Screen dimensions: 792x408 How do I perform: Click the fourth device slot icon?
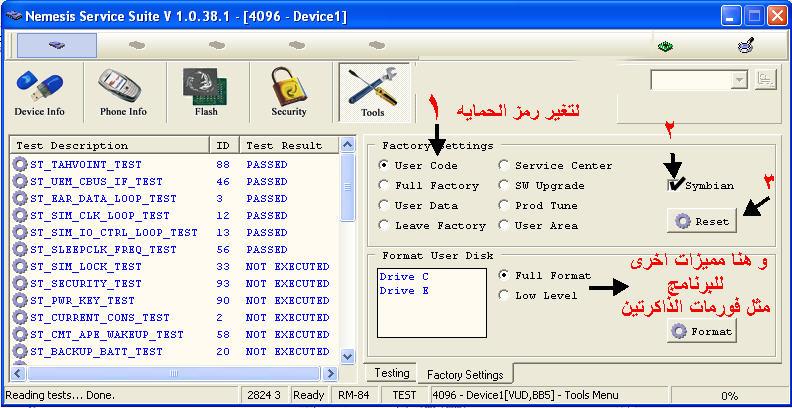pos(297,45)
